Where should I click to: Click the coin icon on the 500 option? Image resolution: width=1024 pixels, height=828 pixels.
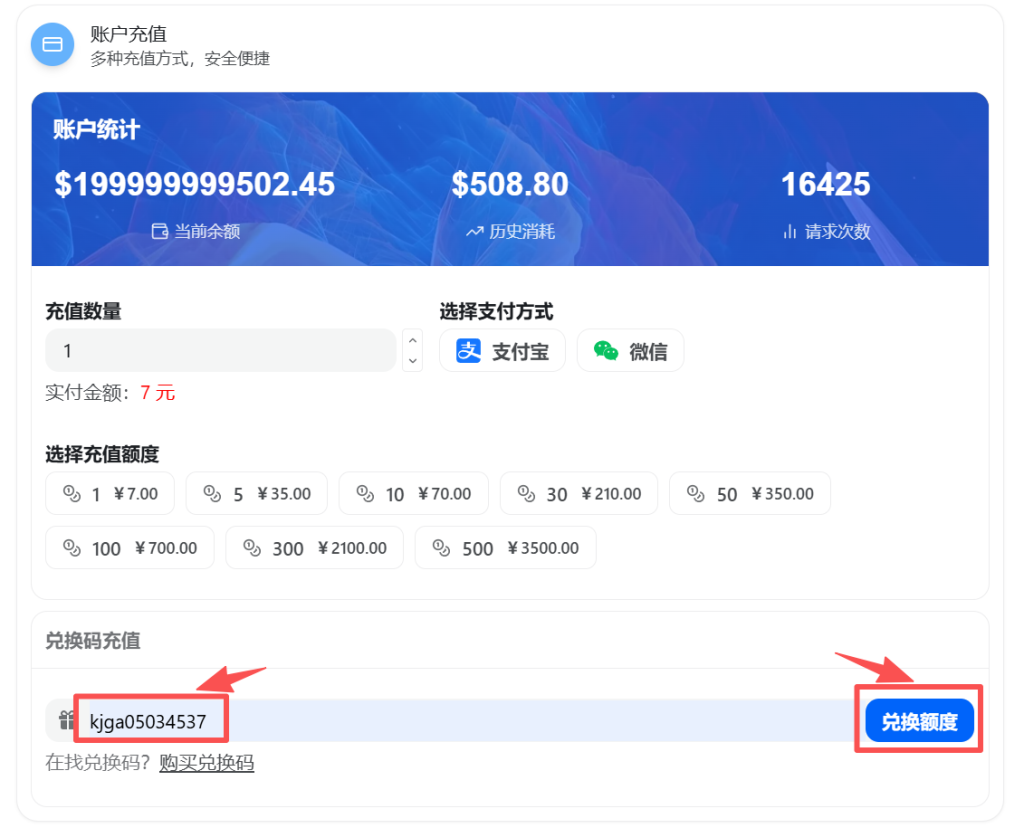tap(440, 548)
